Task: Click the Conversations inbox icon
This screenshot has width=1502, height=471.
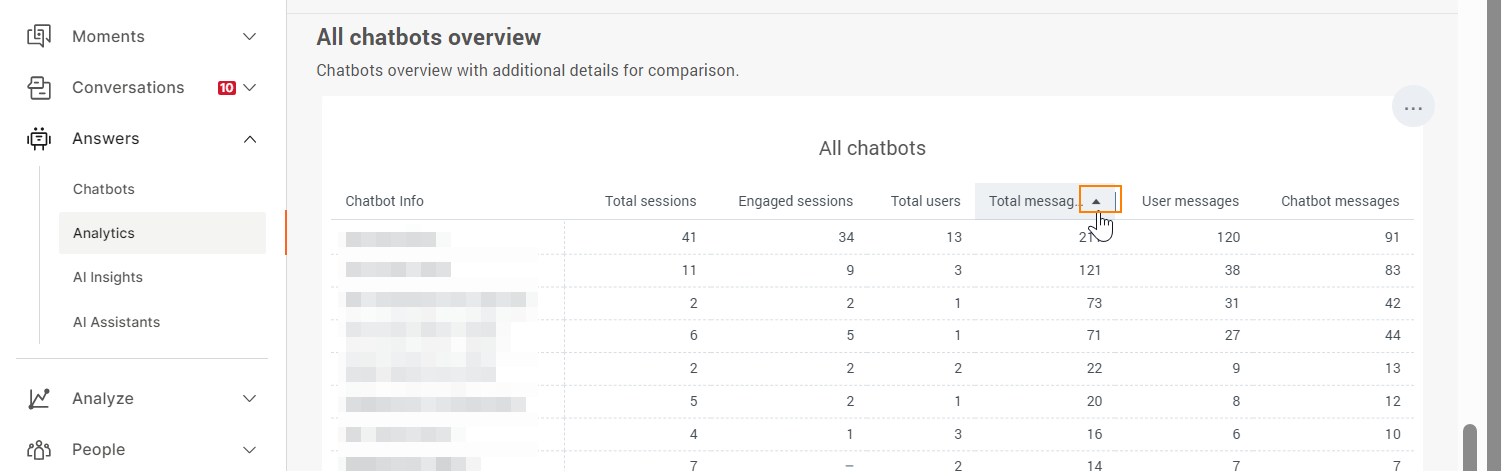Action: (x=39, y=88)
